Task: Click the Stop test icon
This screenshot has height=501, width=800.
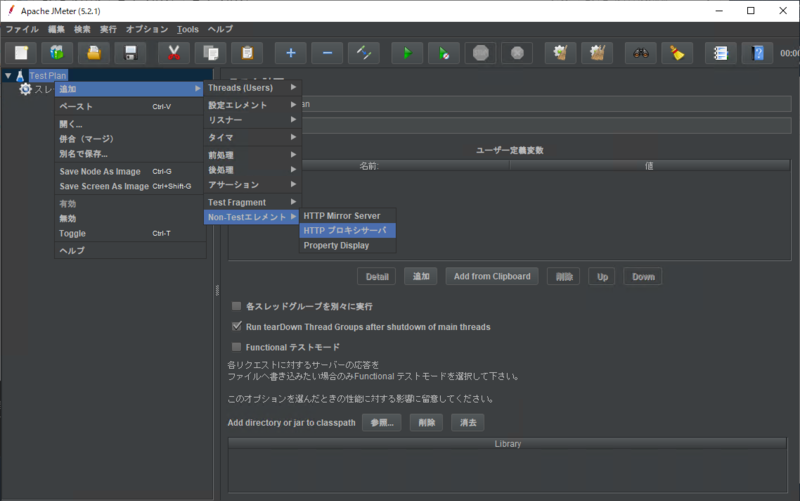Action: (x=481, y=53)
